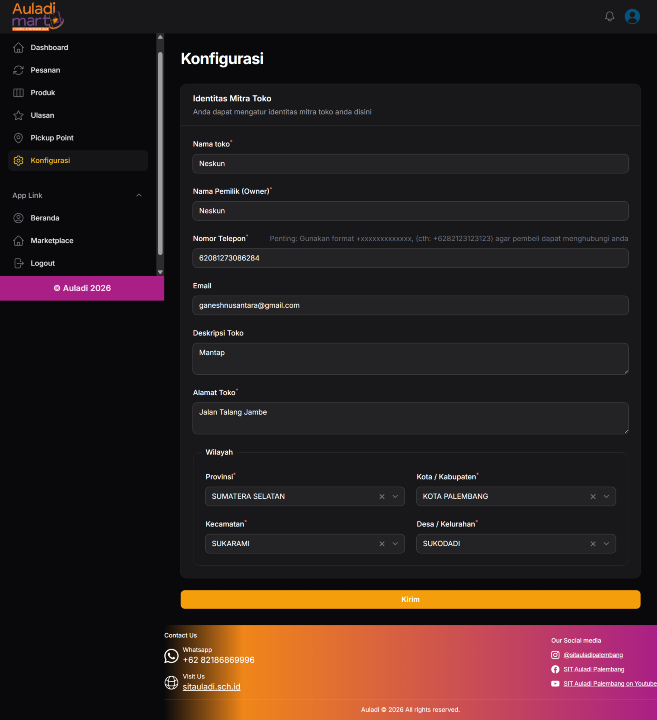Click the Dashboard home icon
Viewport: 657px width, 720px height.
tap(18, 47)
